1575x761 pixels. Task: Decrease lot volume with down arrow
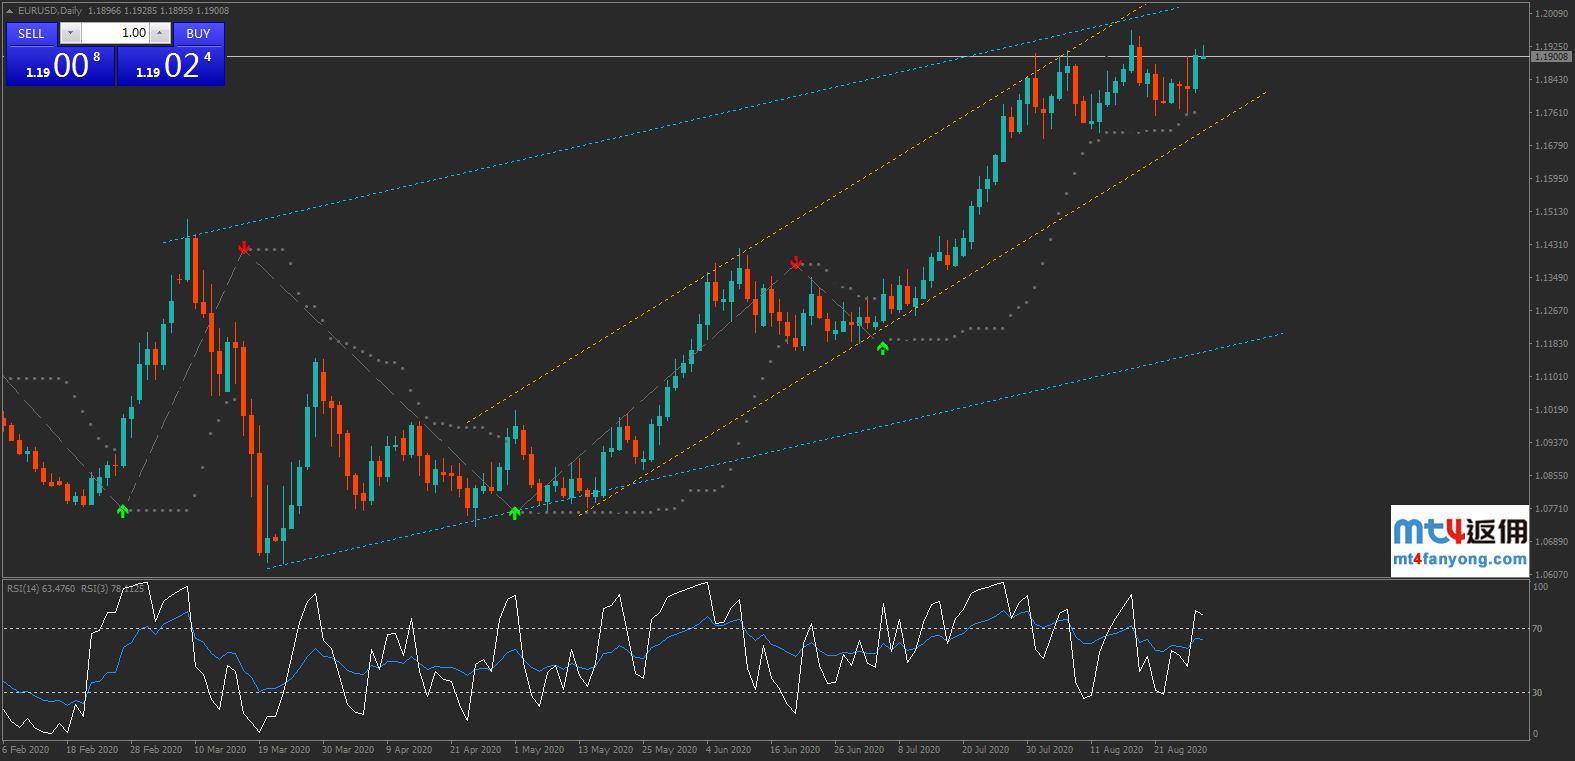tap(70, 33)
